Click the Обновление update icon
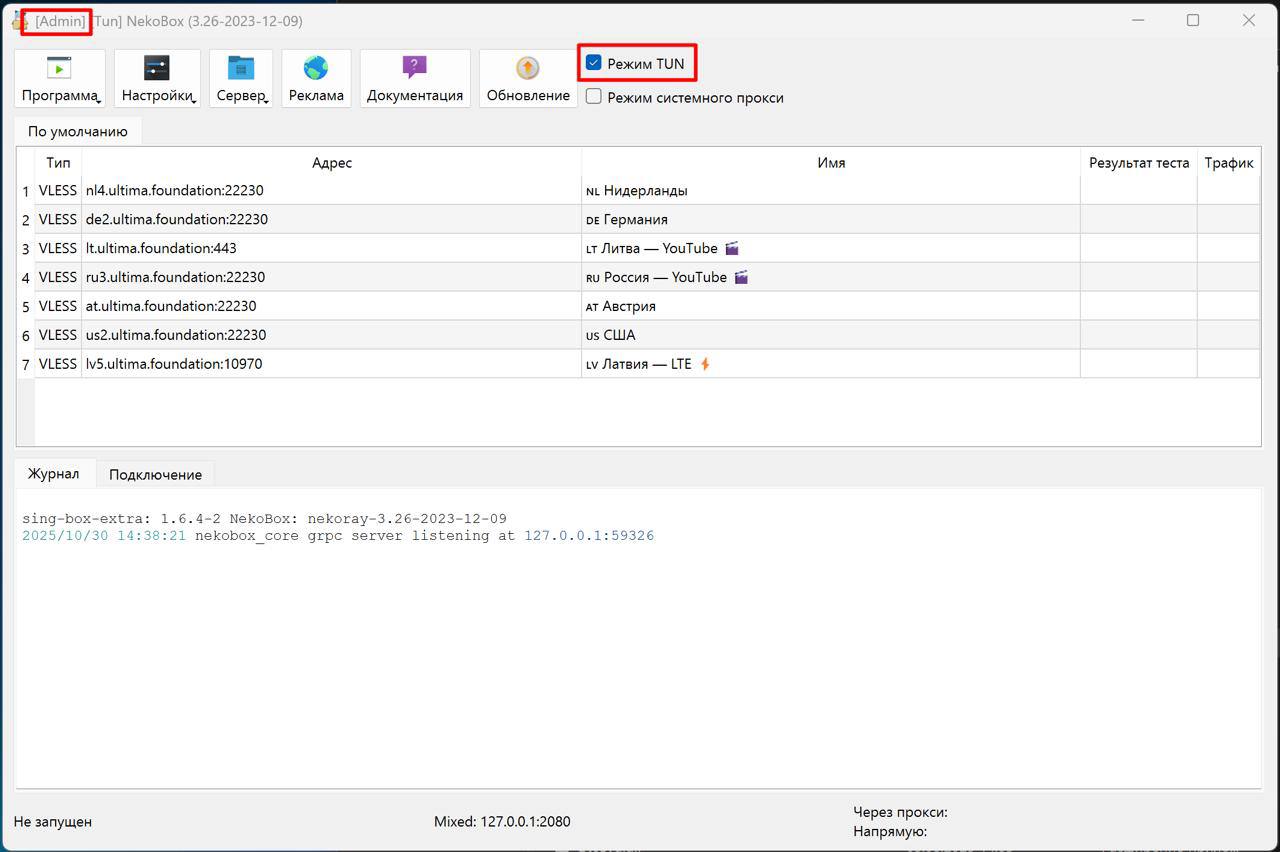The width and height of the screenshot is (1280, 852). [528, 68]
